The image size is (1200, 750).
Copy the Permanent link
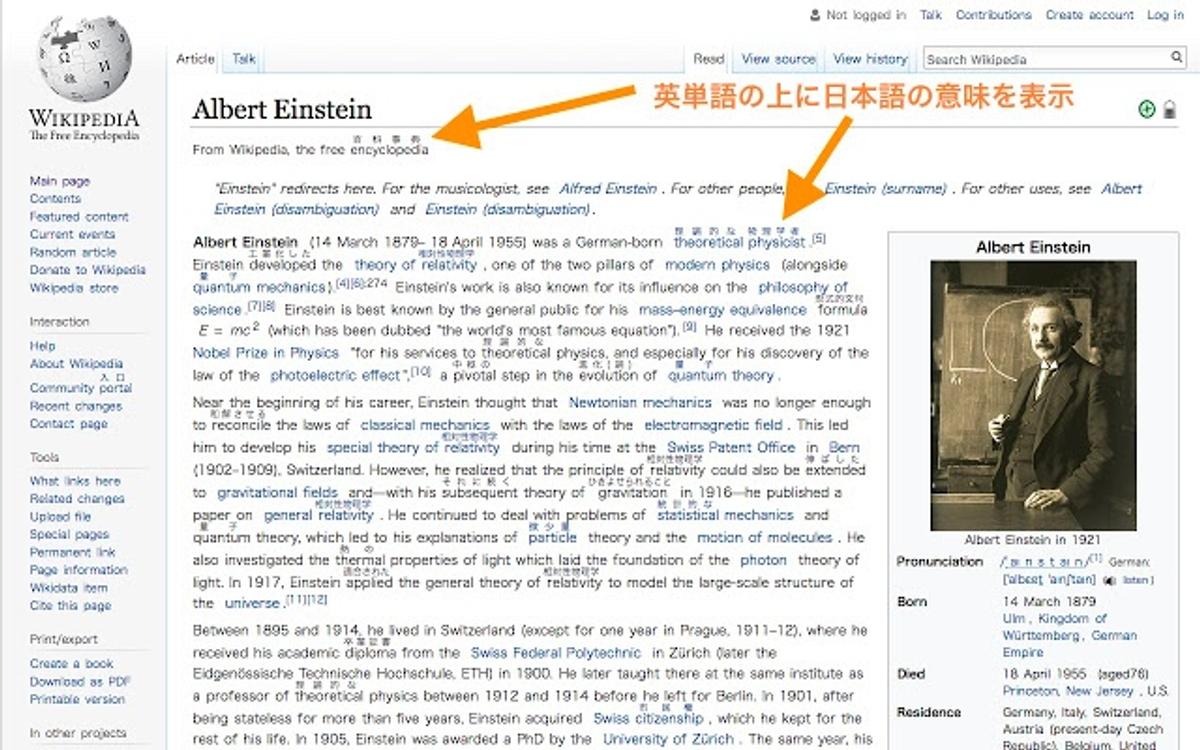tap(72, 552)
